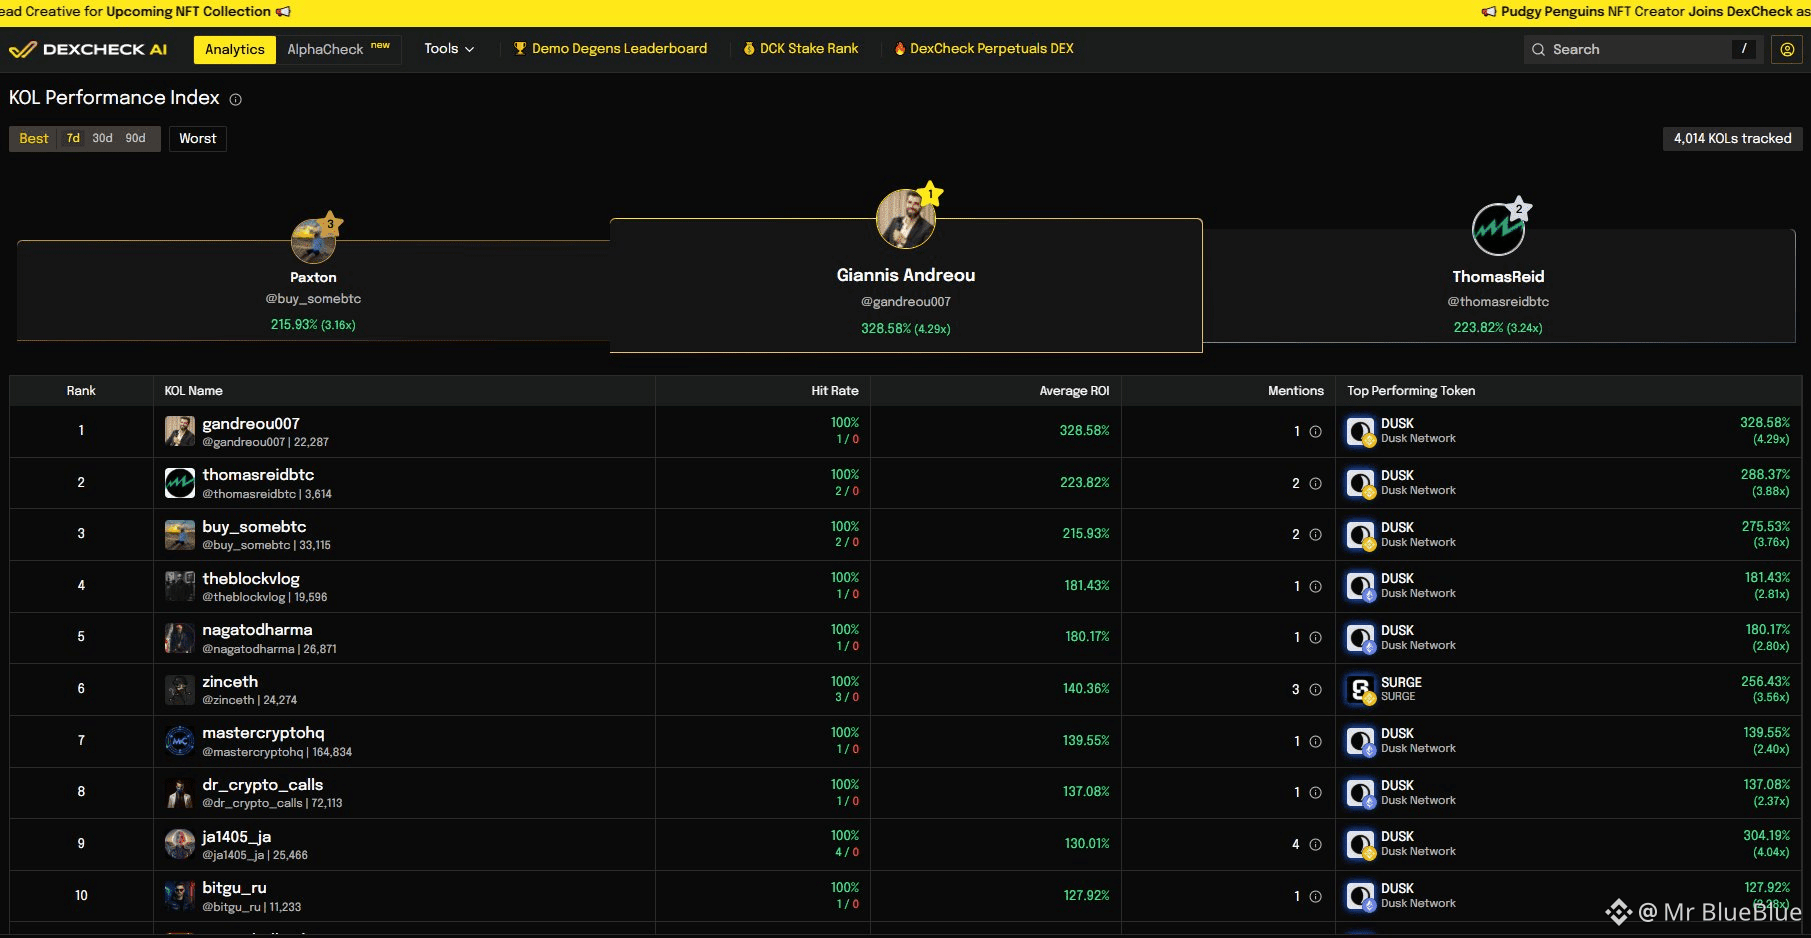Click the KOL Performance Index info icon
This screenshot has height=938, width=1811.
coord(236,99)
